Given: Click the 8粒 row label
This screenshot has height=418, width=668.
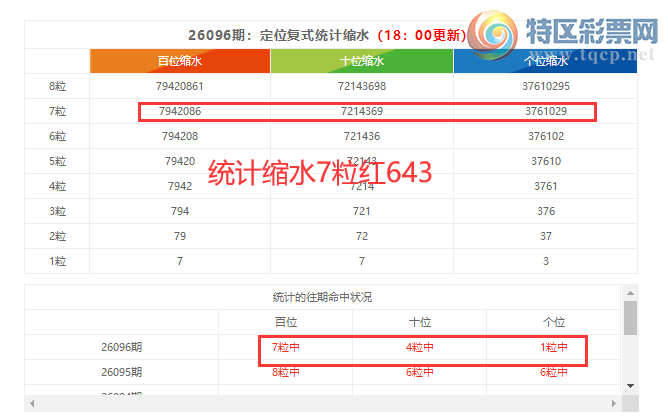Looking at the screenshot, I should [57, 86].
